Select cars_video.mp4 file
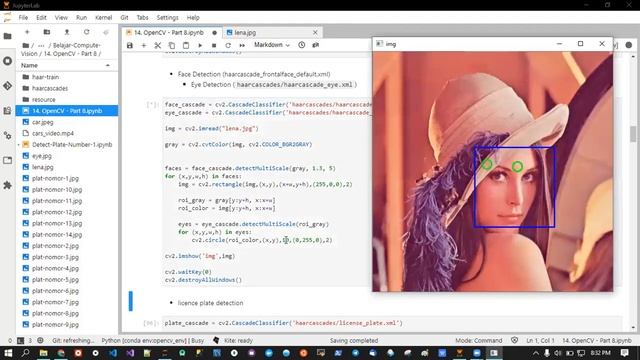640x360 pixels. point(67,133)
